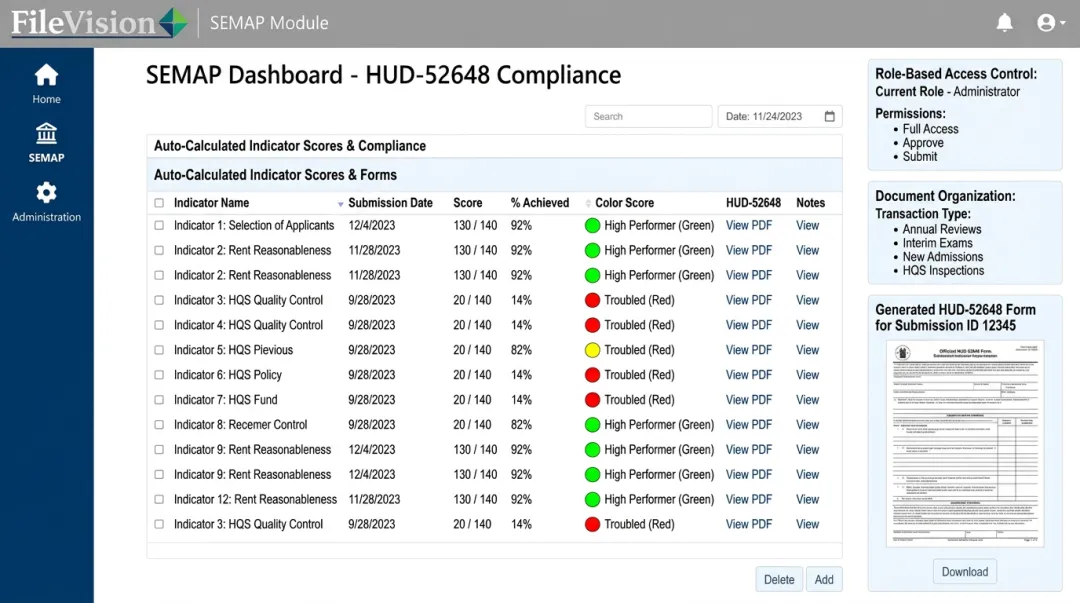Click SEMAP Module title in header
The width and height of the screenshot is (1080, 603).
pyautogui.click(x=269, y=23)
